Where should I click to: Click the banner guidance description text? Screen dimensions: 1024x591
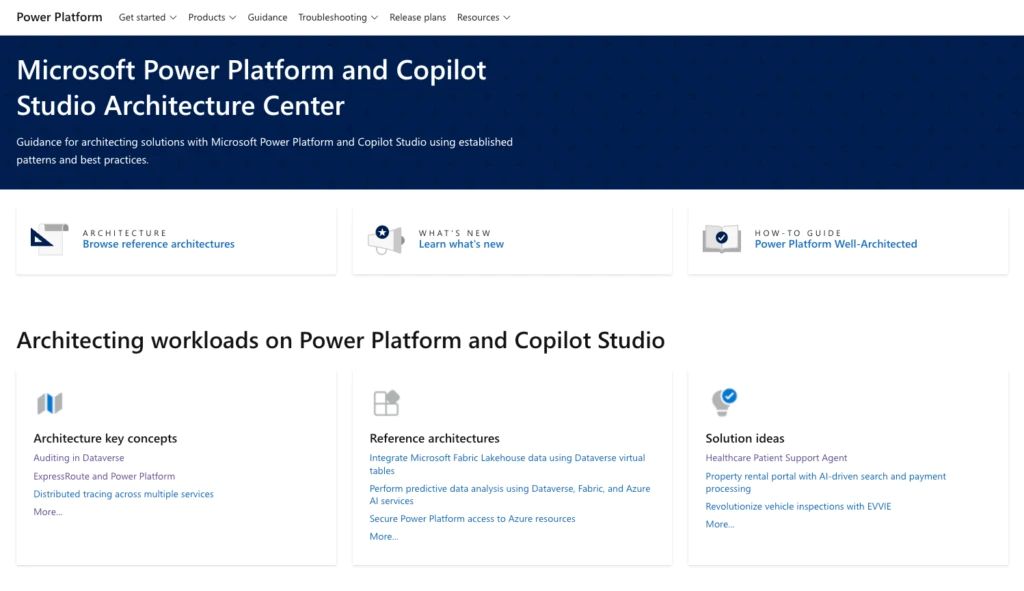click(x=264, y=151)
